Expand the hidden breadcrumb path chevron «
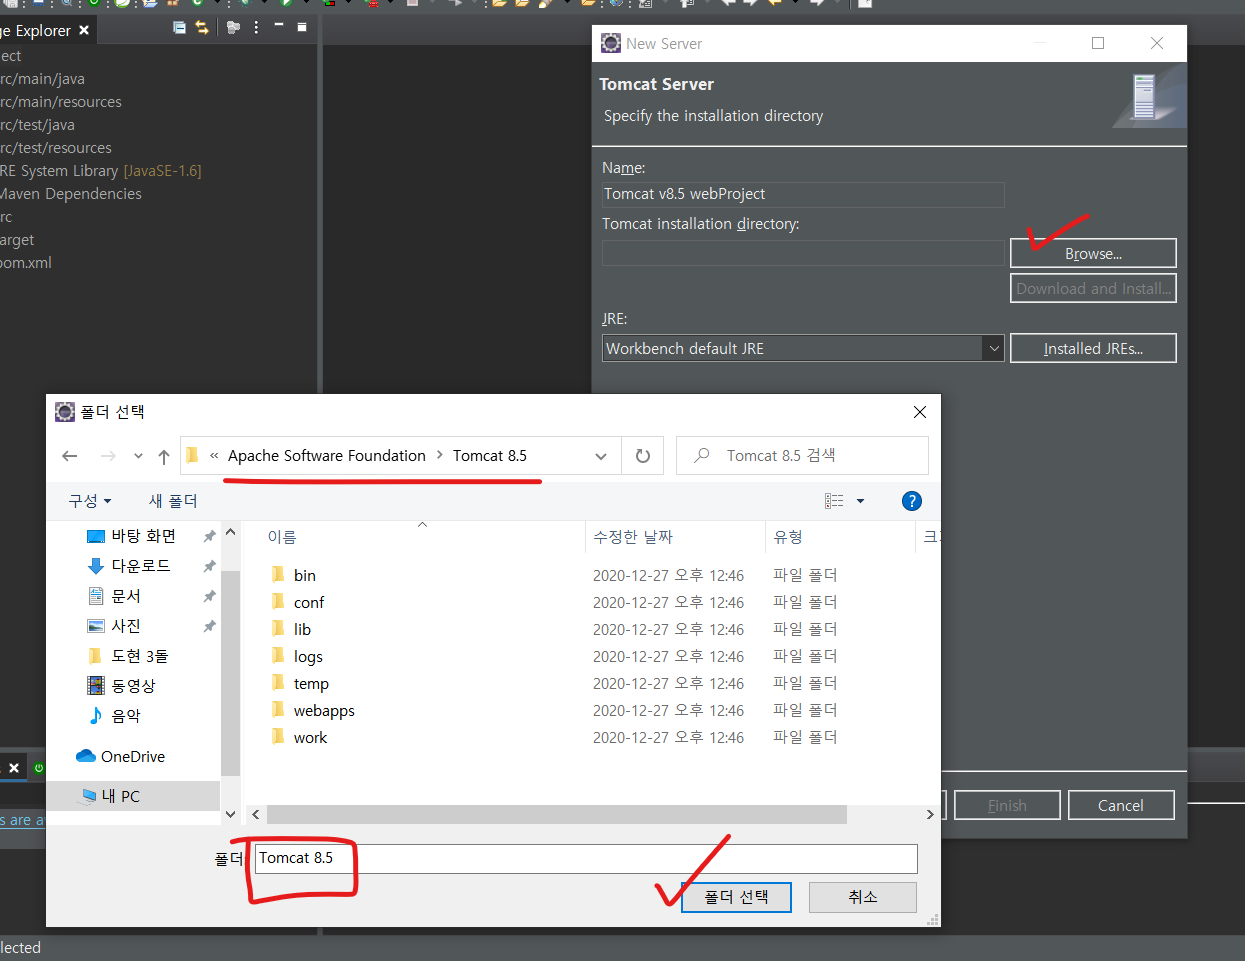The width and height of the screenshot is (1245, 961). pos(214,455)
